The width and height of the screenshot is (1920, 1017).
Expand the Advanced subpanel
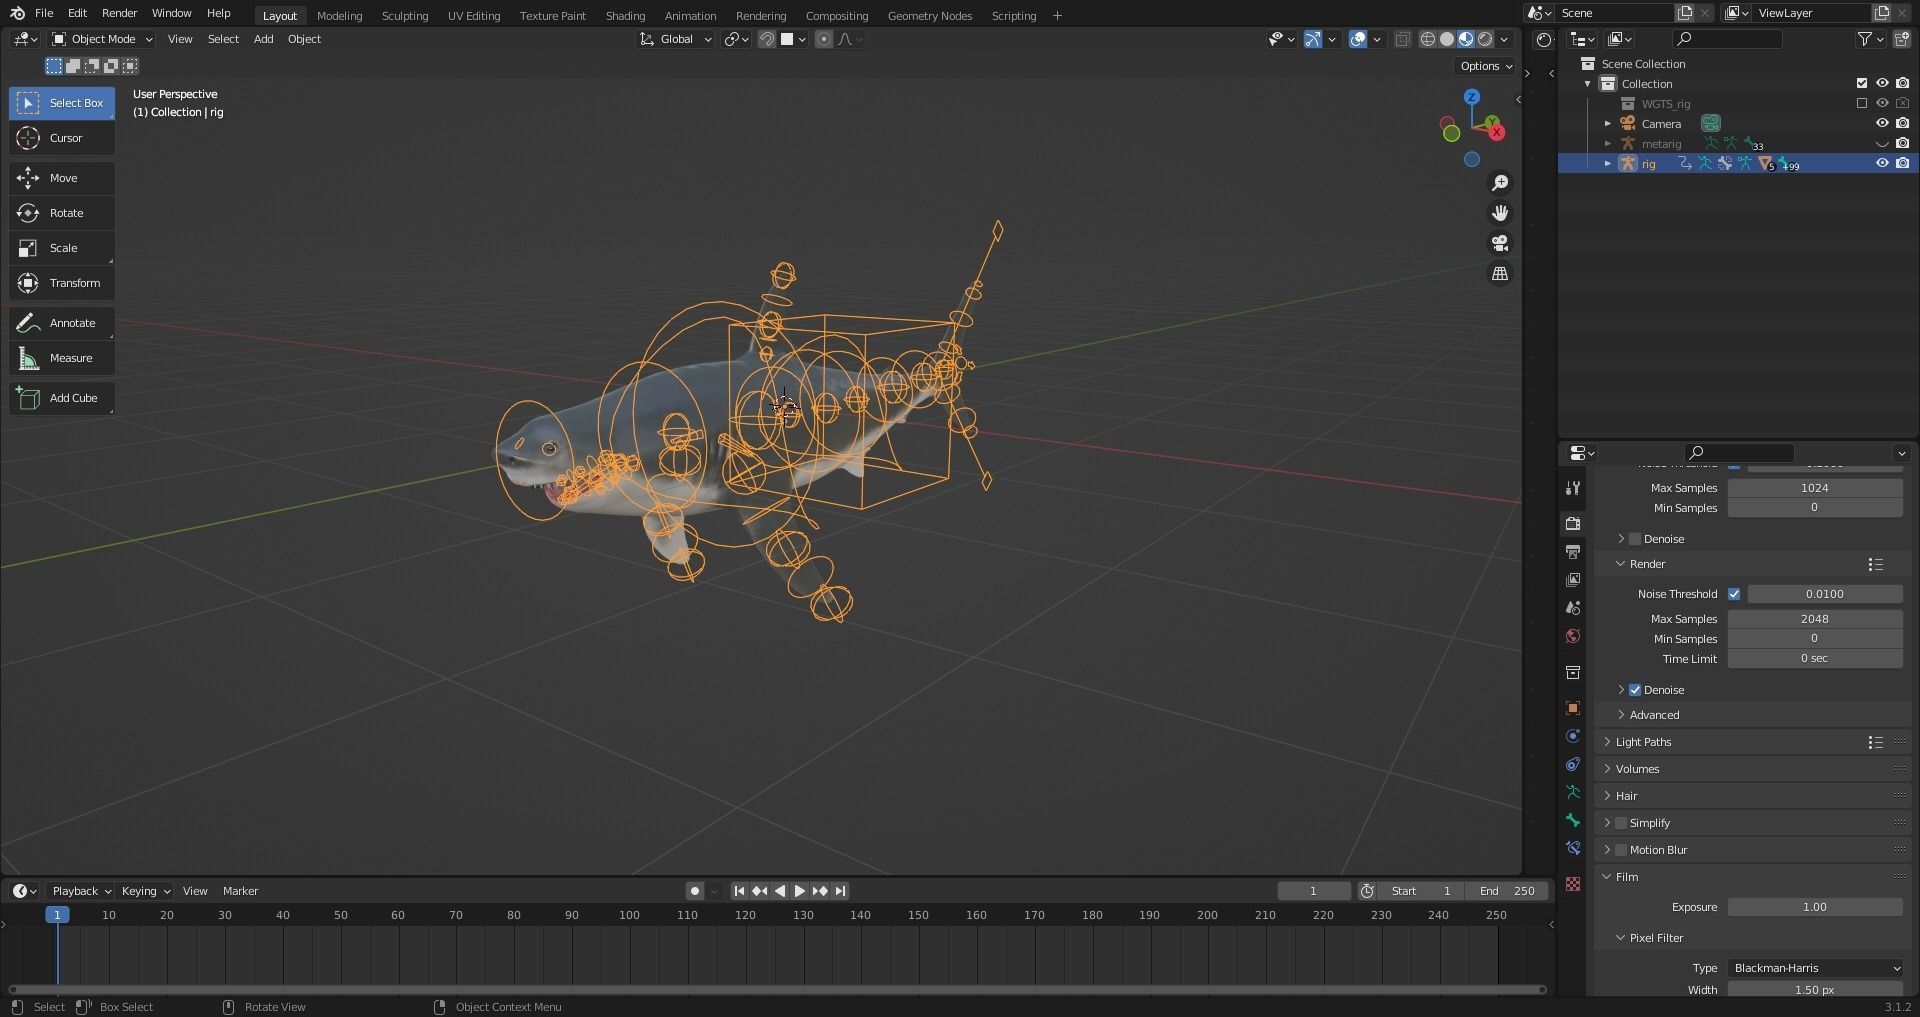coord(1654,715)
